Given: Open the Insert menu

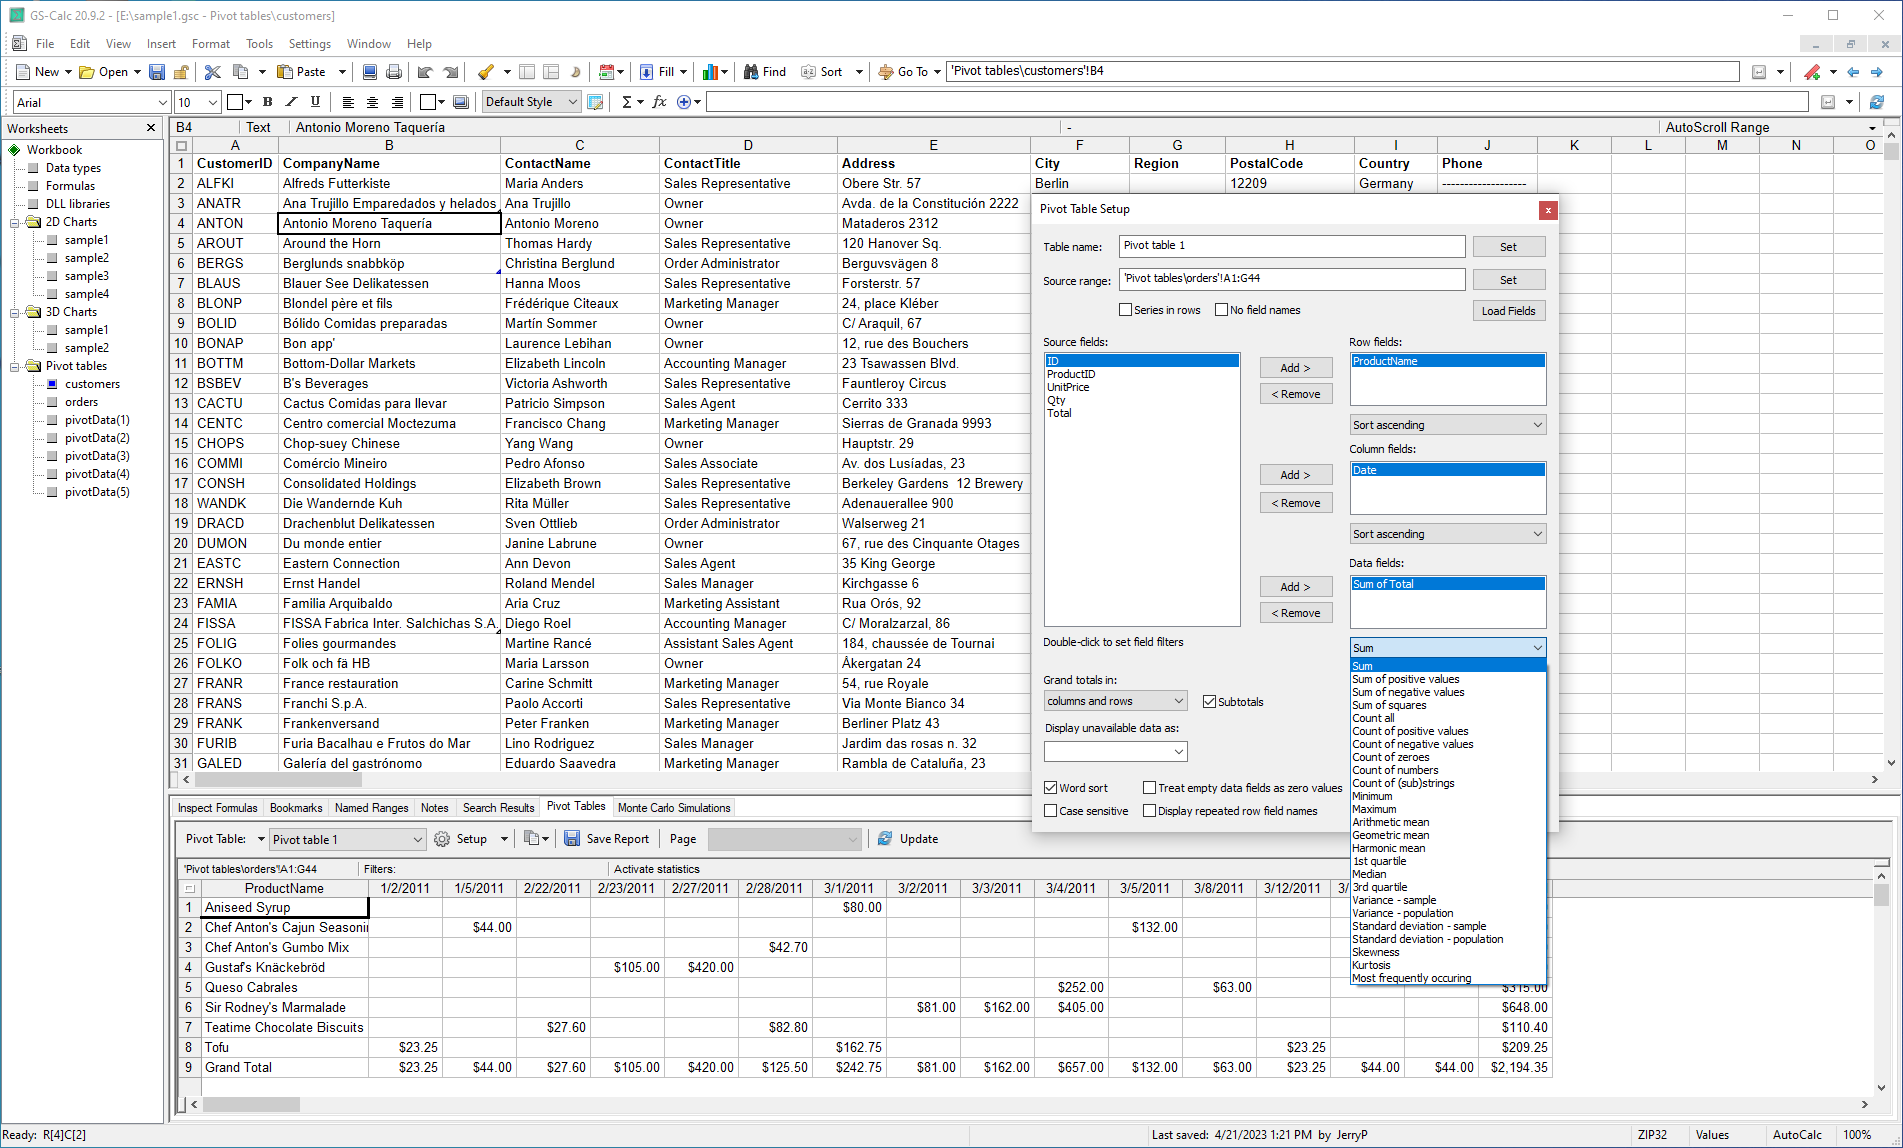Looking at the screenshot, I should click(x=161, y=44).
